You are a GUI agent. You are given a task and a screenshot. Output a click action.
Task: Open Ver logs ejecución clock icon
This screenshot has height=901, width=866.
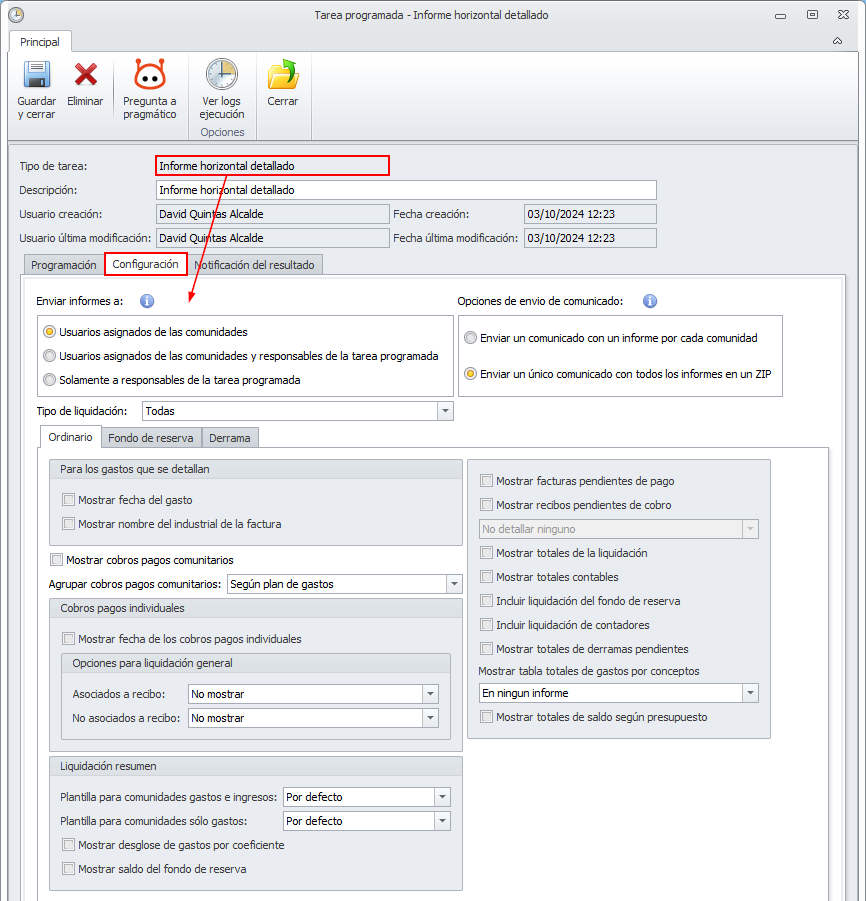[222, 74]
